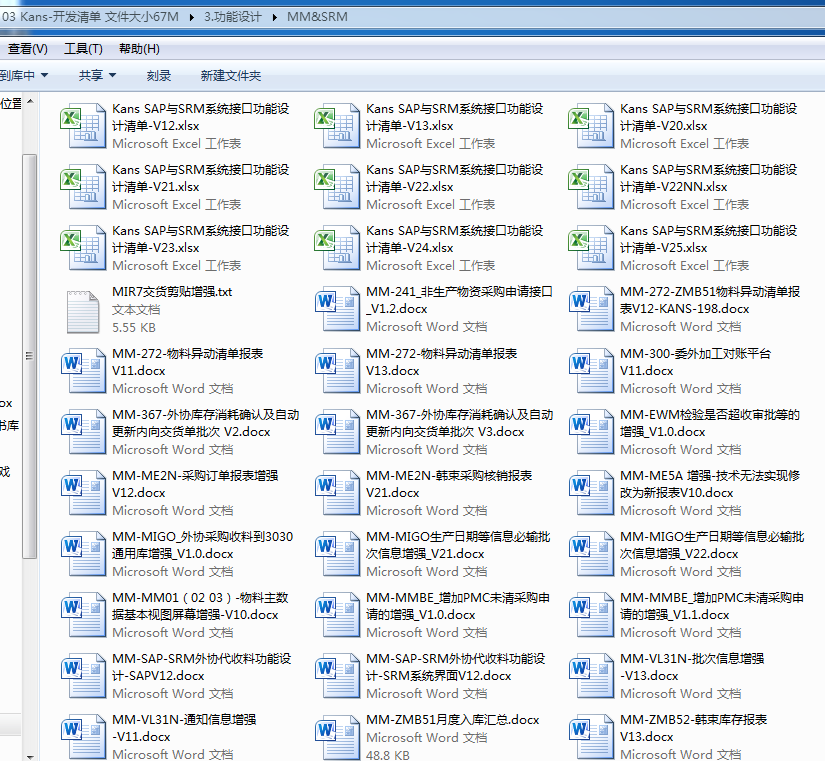Image resolution: width=825 pixels, height=761 pixels.
Task: Click the Excel icon for 计清单-V25.xlsx
Action: 591,248
